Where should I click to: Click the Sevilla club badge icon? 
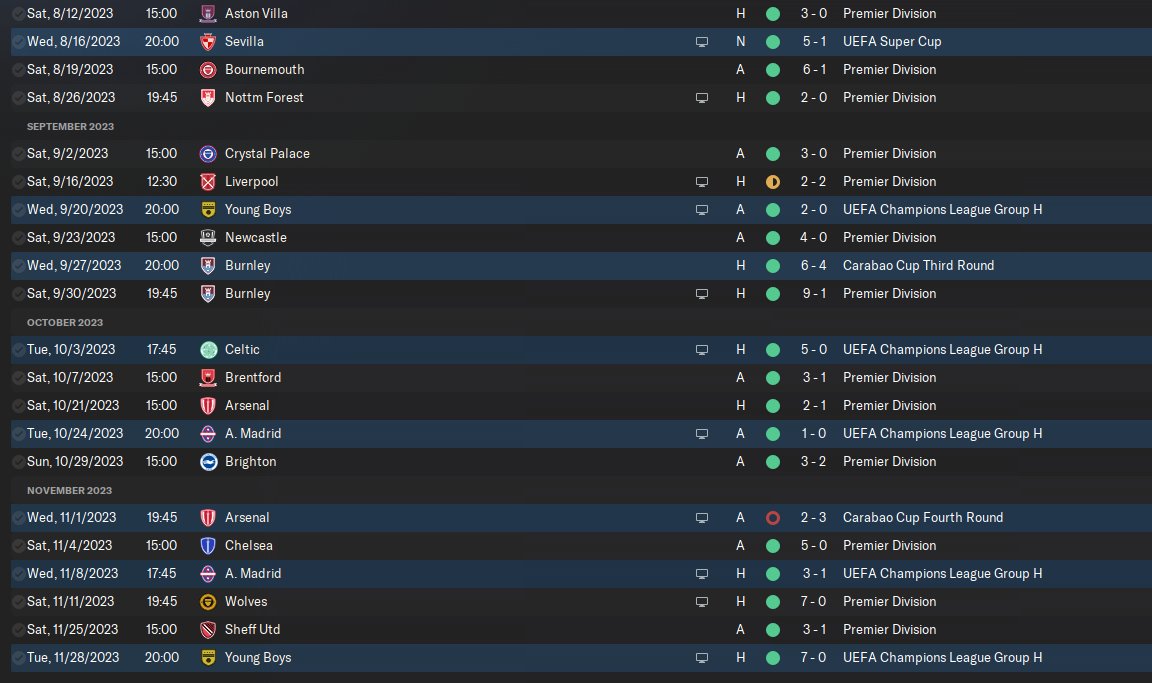pos(208,42)
